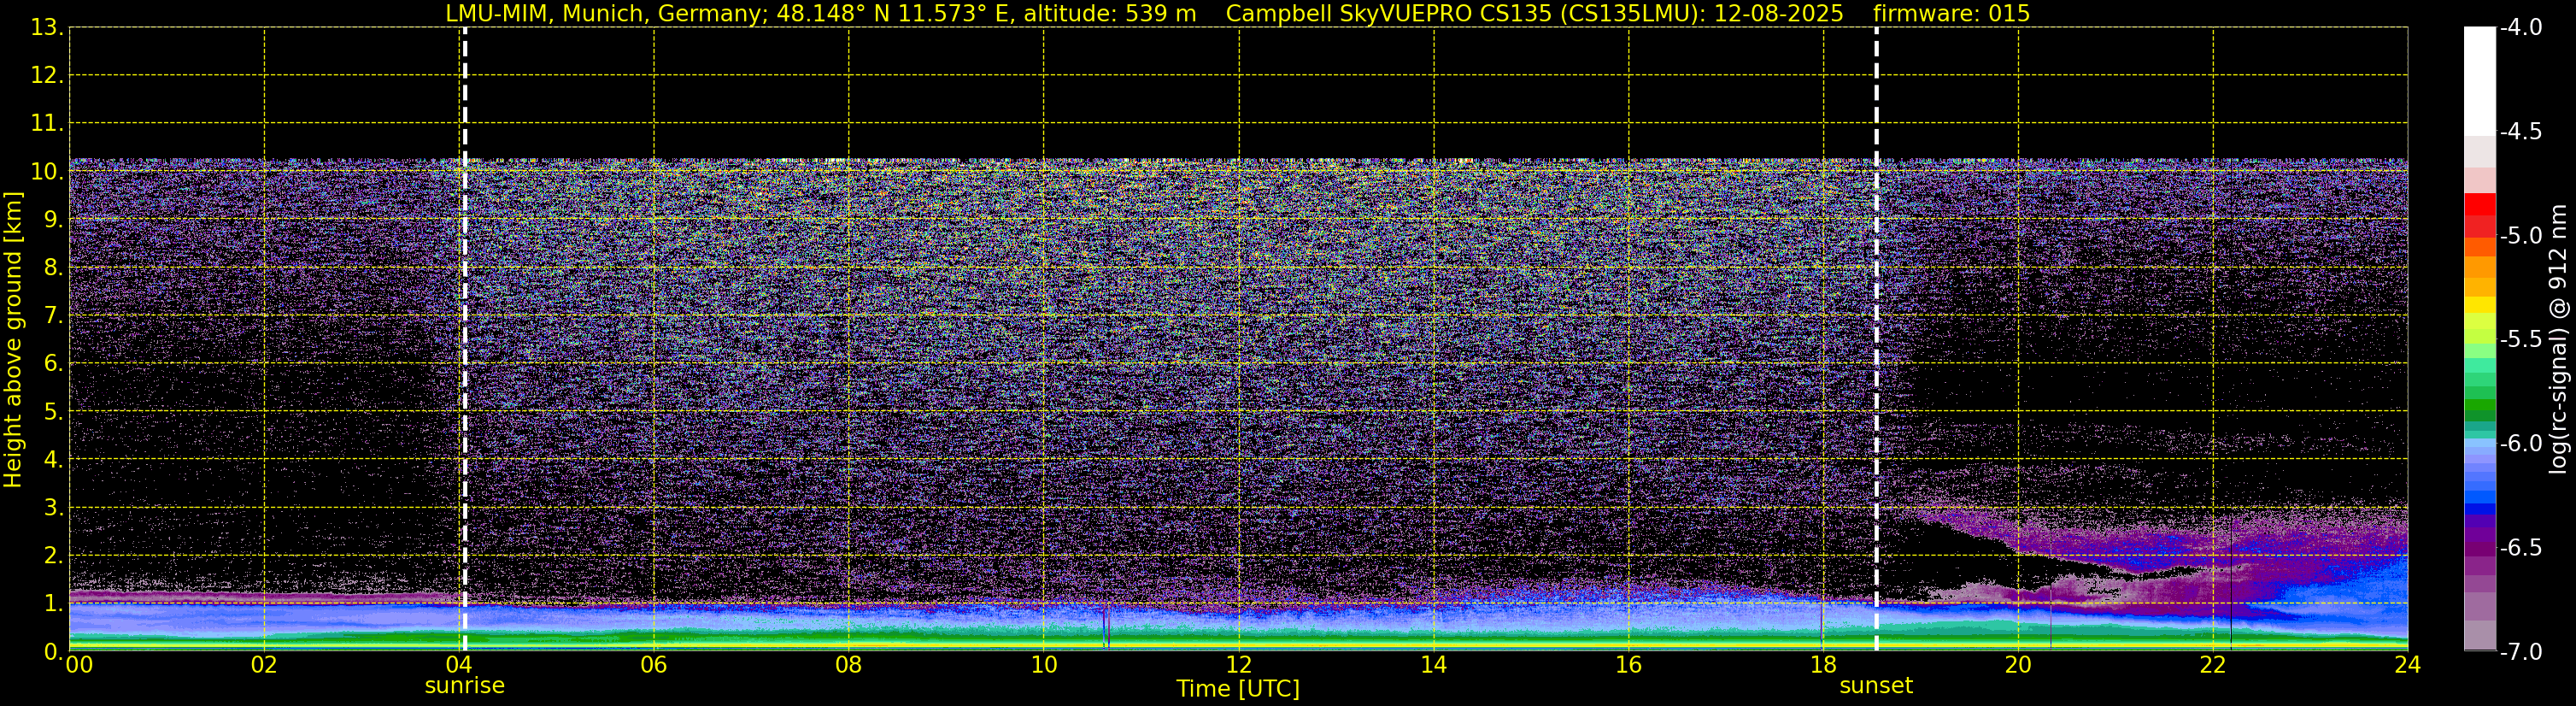The image size is (2576, 706).
Task: Click the "-6.0" colorbar tick label
Action: (x=2521, y=443)
